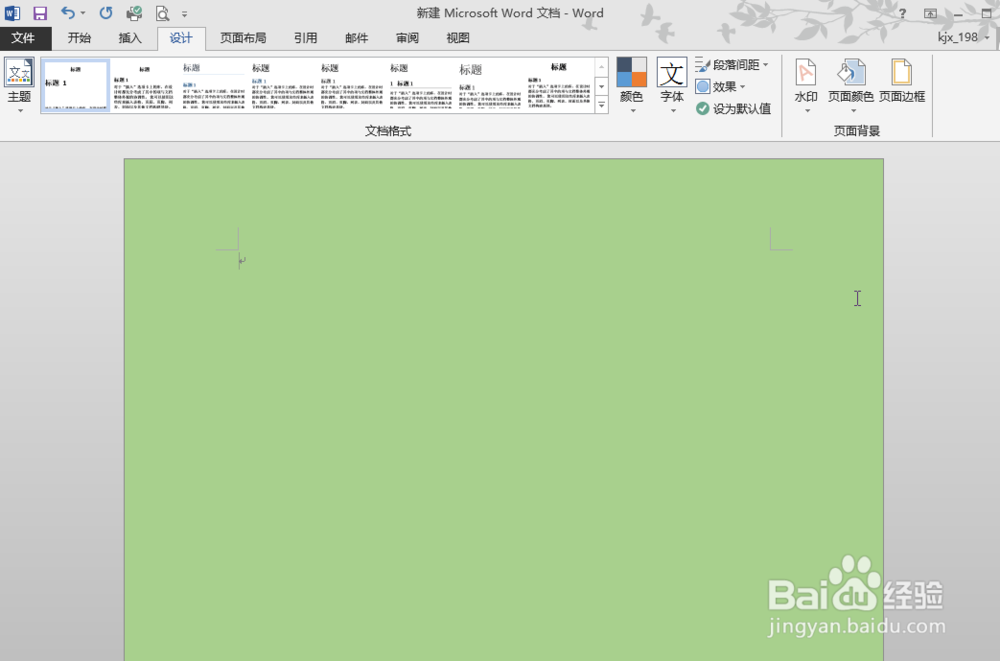Apply the fifth style set thumbnail
This screenshot has width=1000, height=661.
coord(351,85)
